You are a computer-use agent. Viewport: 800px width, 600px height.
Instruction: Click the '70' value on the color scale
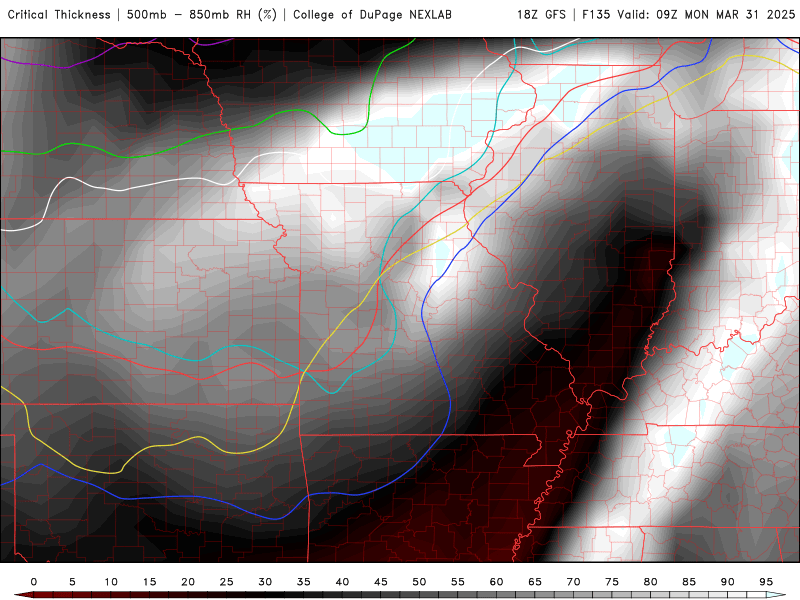click(573, 582)
